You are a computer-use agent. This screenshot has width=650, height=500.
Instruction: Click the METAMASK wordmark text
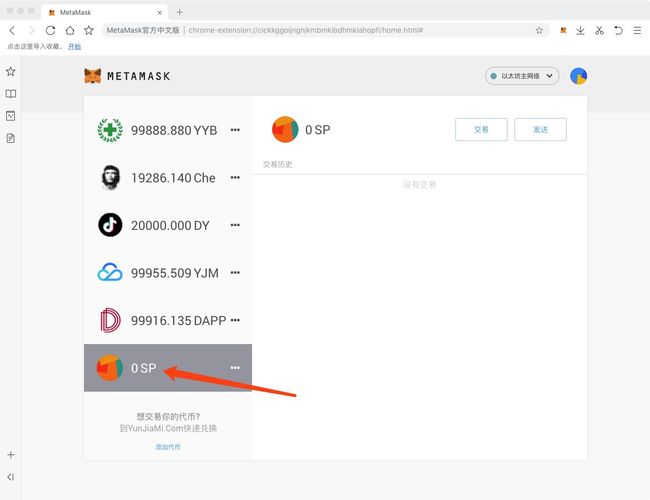point(139,76)
